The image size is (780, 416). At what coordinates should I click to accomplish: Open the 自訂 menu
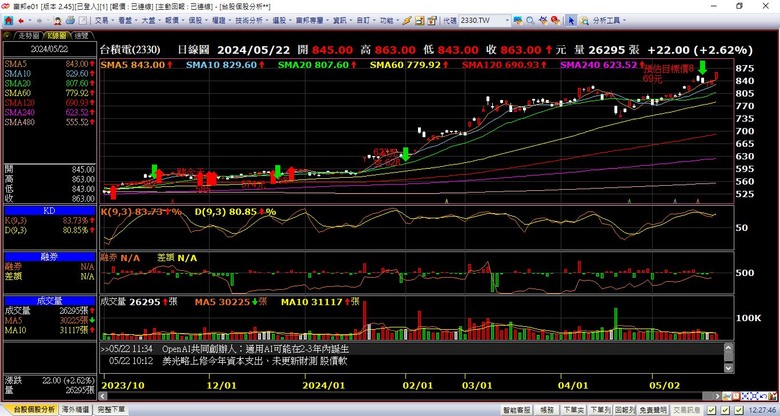[x=366, y=21]
